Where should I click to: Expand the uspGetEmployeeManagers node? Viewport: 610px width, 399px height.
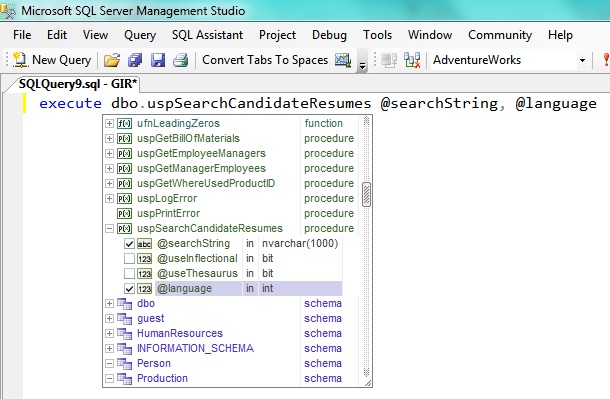(x=109, y=154)
